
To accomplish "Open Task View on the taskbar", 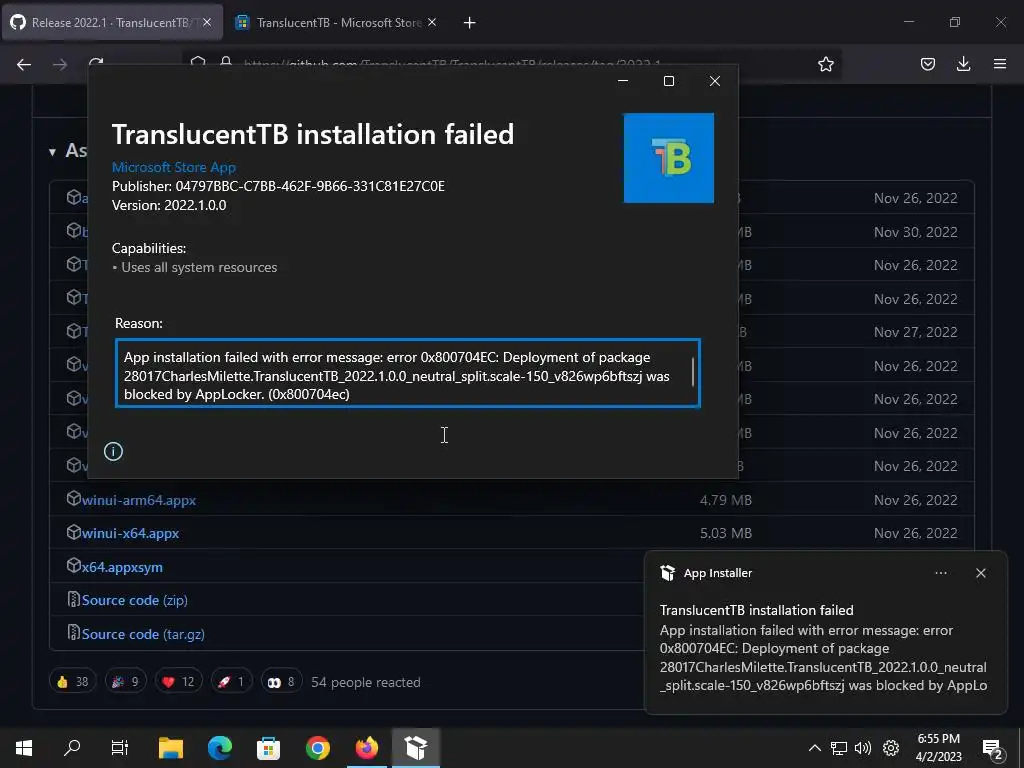I will coord(120,748).
